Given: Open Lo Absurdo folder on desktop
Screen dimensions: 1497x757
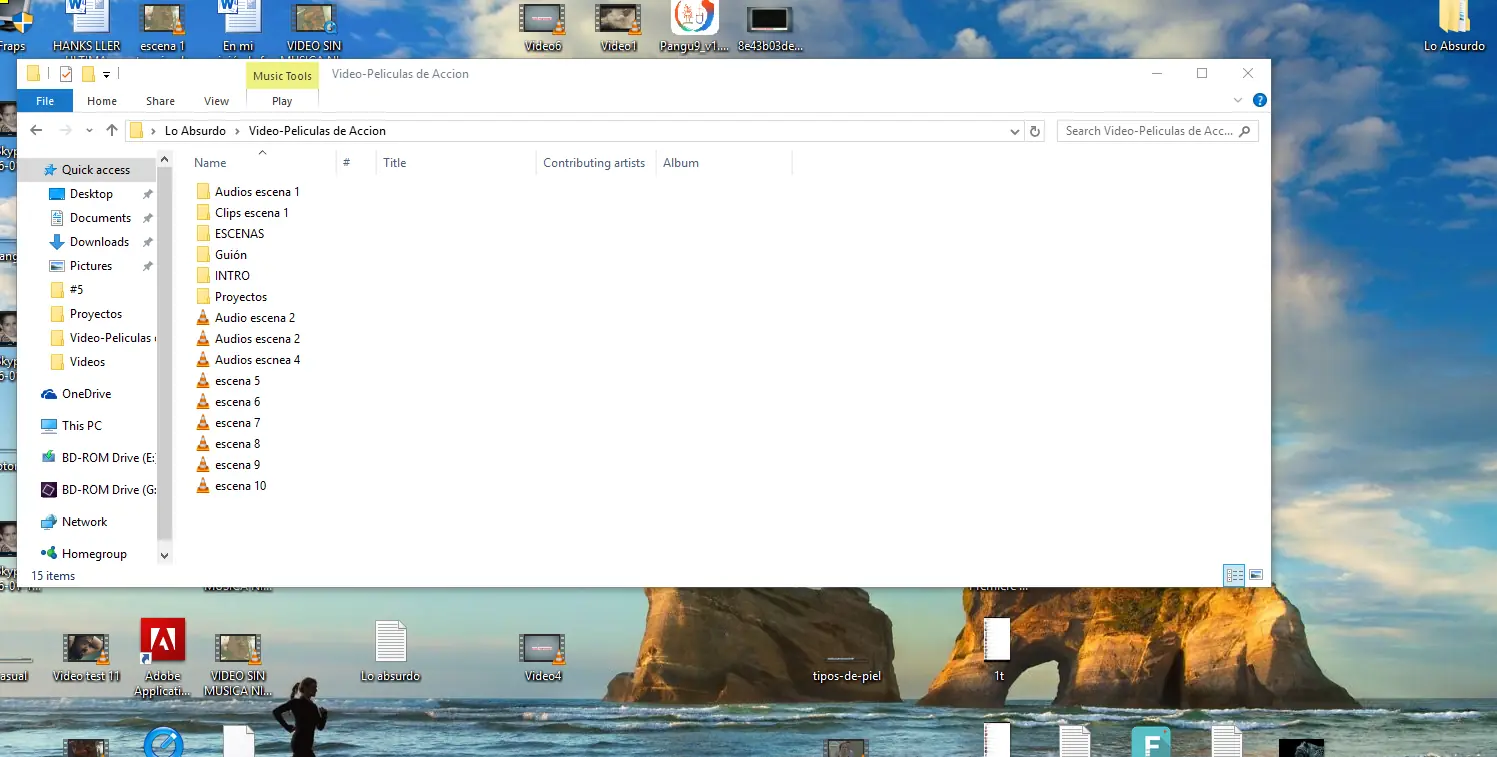Looking at the screenshot, I should pos(1454,27).
